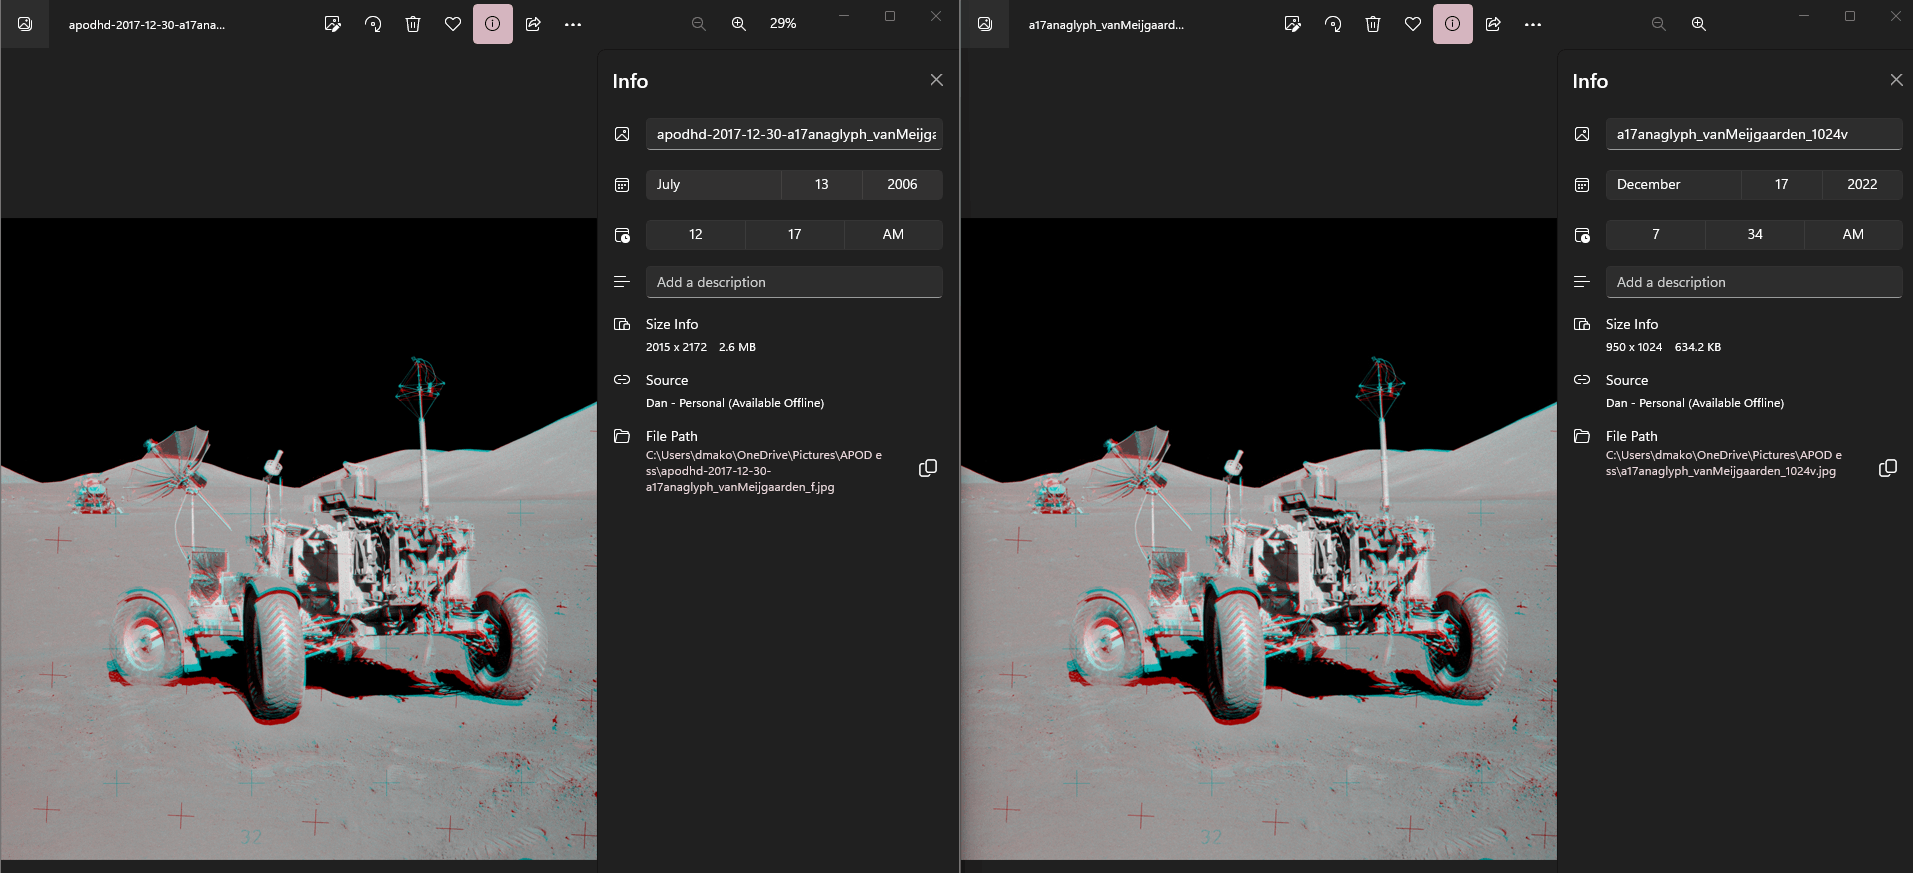Select month July in left Info pane
This screenshot has width=1913, height=873.
point(714,184)
